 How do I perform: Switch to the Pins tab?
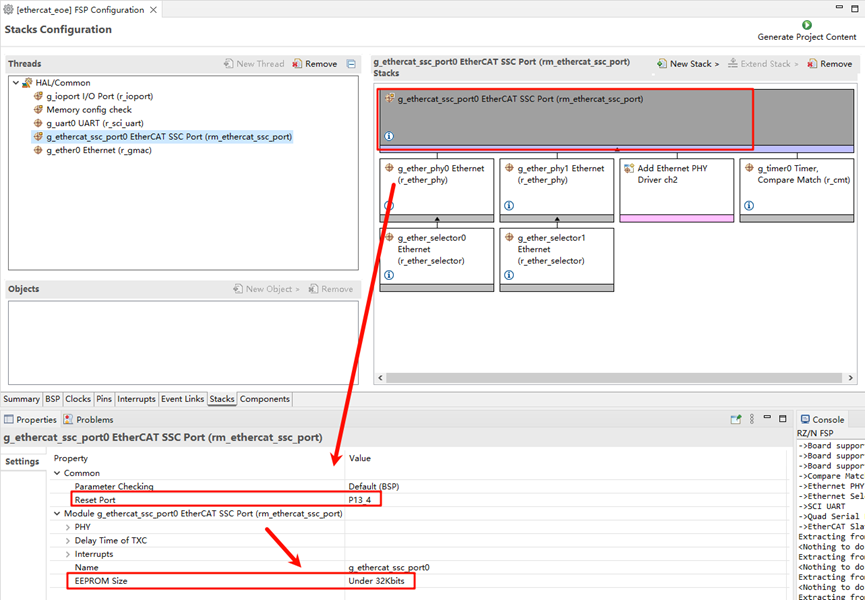coord(104,399)
